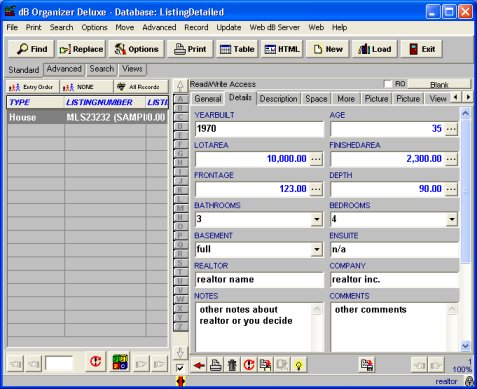
Task: Select the Views toolbar tab
Action: tap(132, 69)
